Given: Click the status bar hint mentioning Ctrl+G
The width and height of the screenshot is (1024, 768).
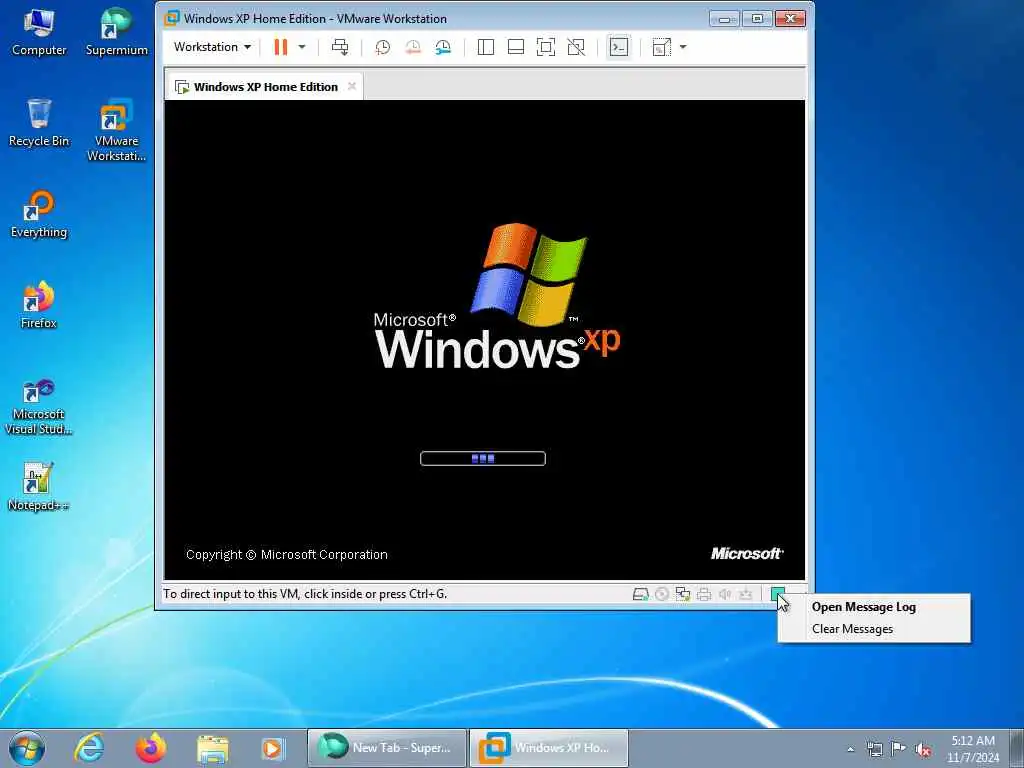Looking at the screenshot, I should click(x=305, y=594).
